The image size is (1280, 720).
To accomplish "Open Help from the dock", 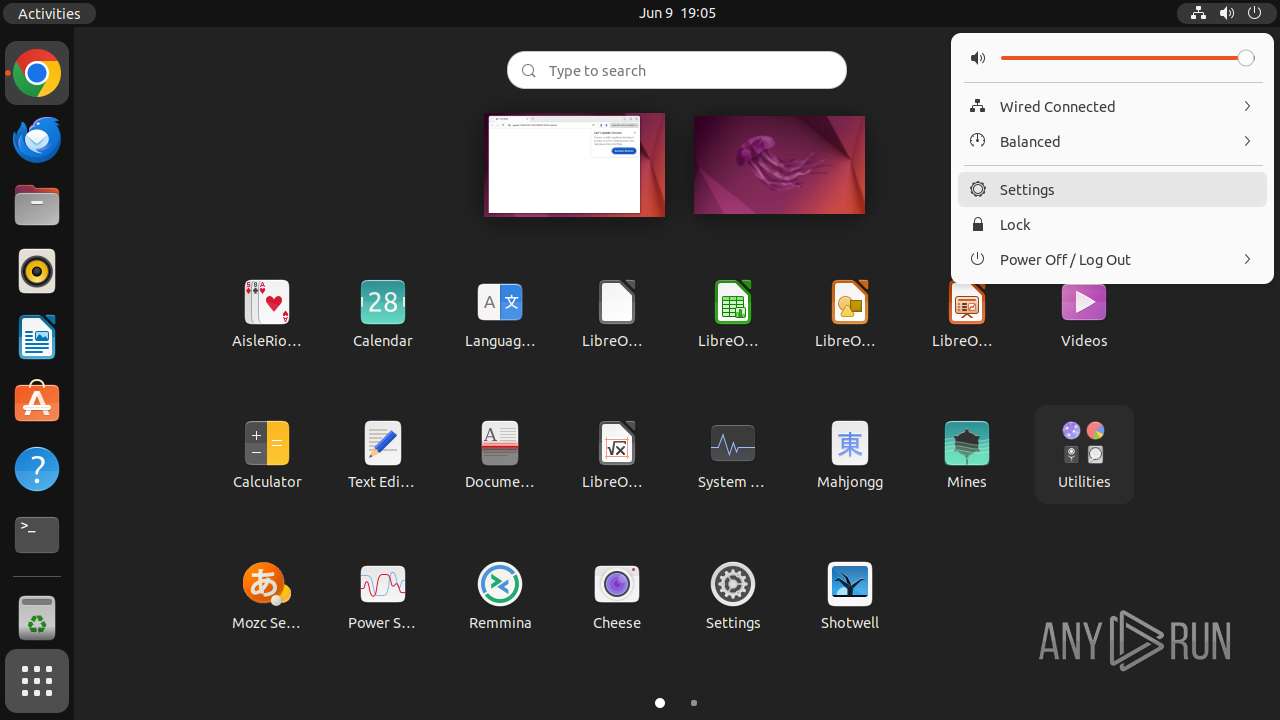I will click(37, 469).
